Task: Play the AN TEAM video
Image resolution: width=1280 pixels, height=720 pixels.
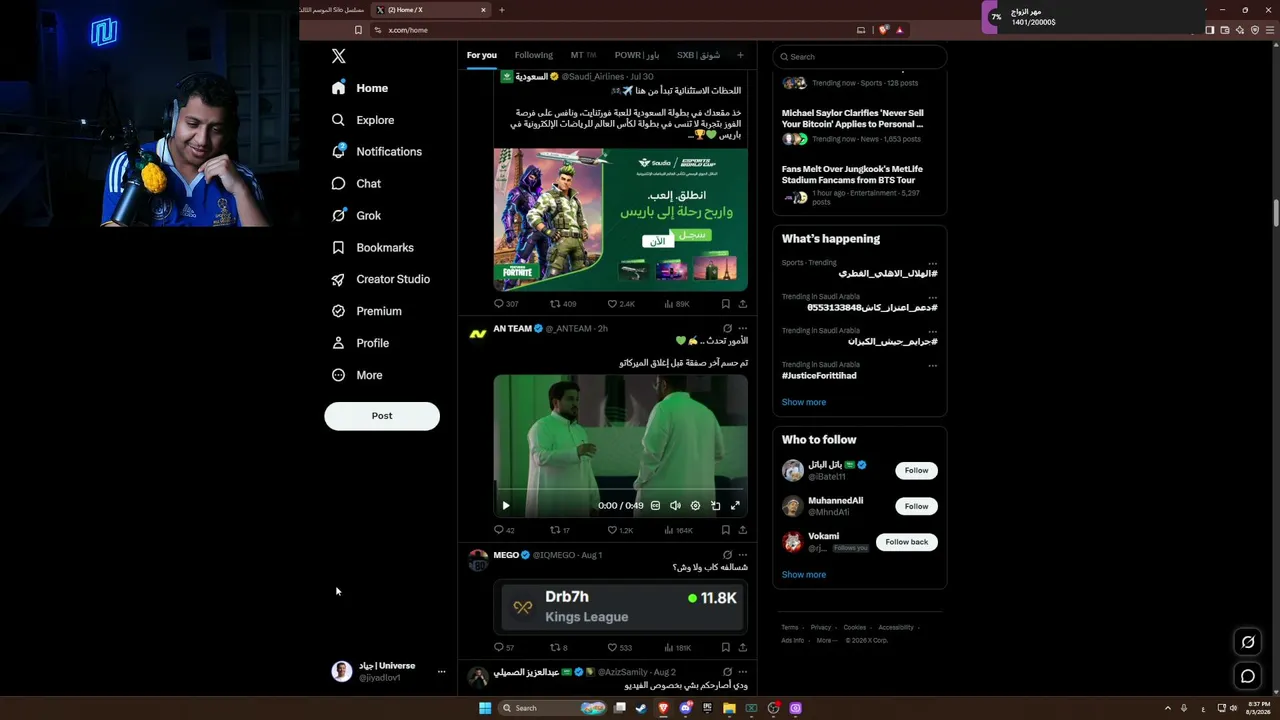Action: click(505, 506)
